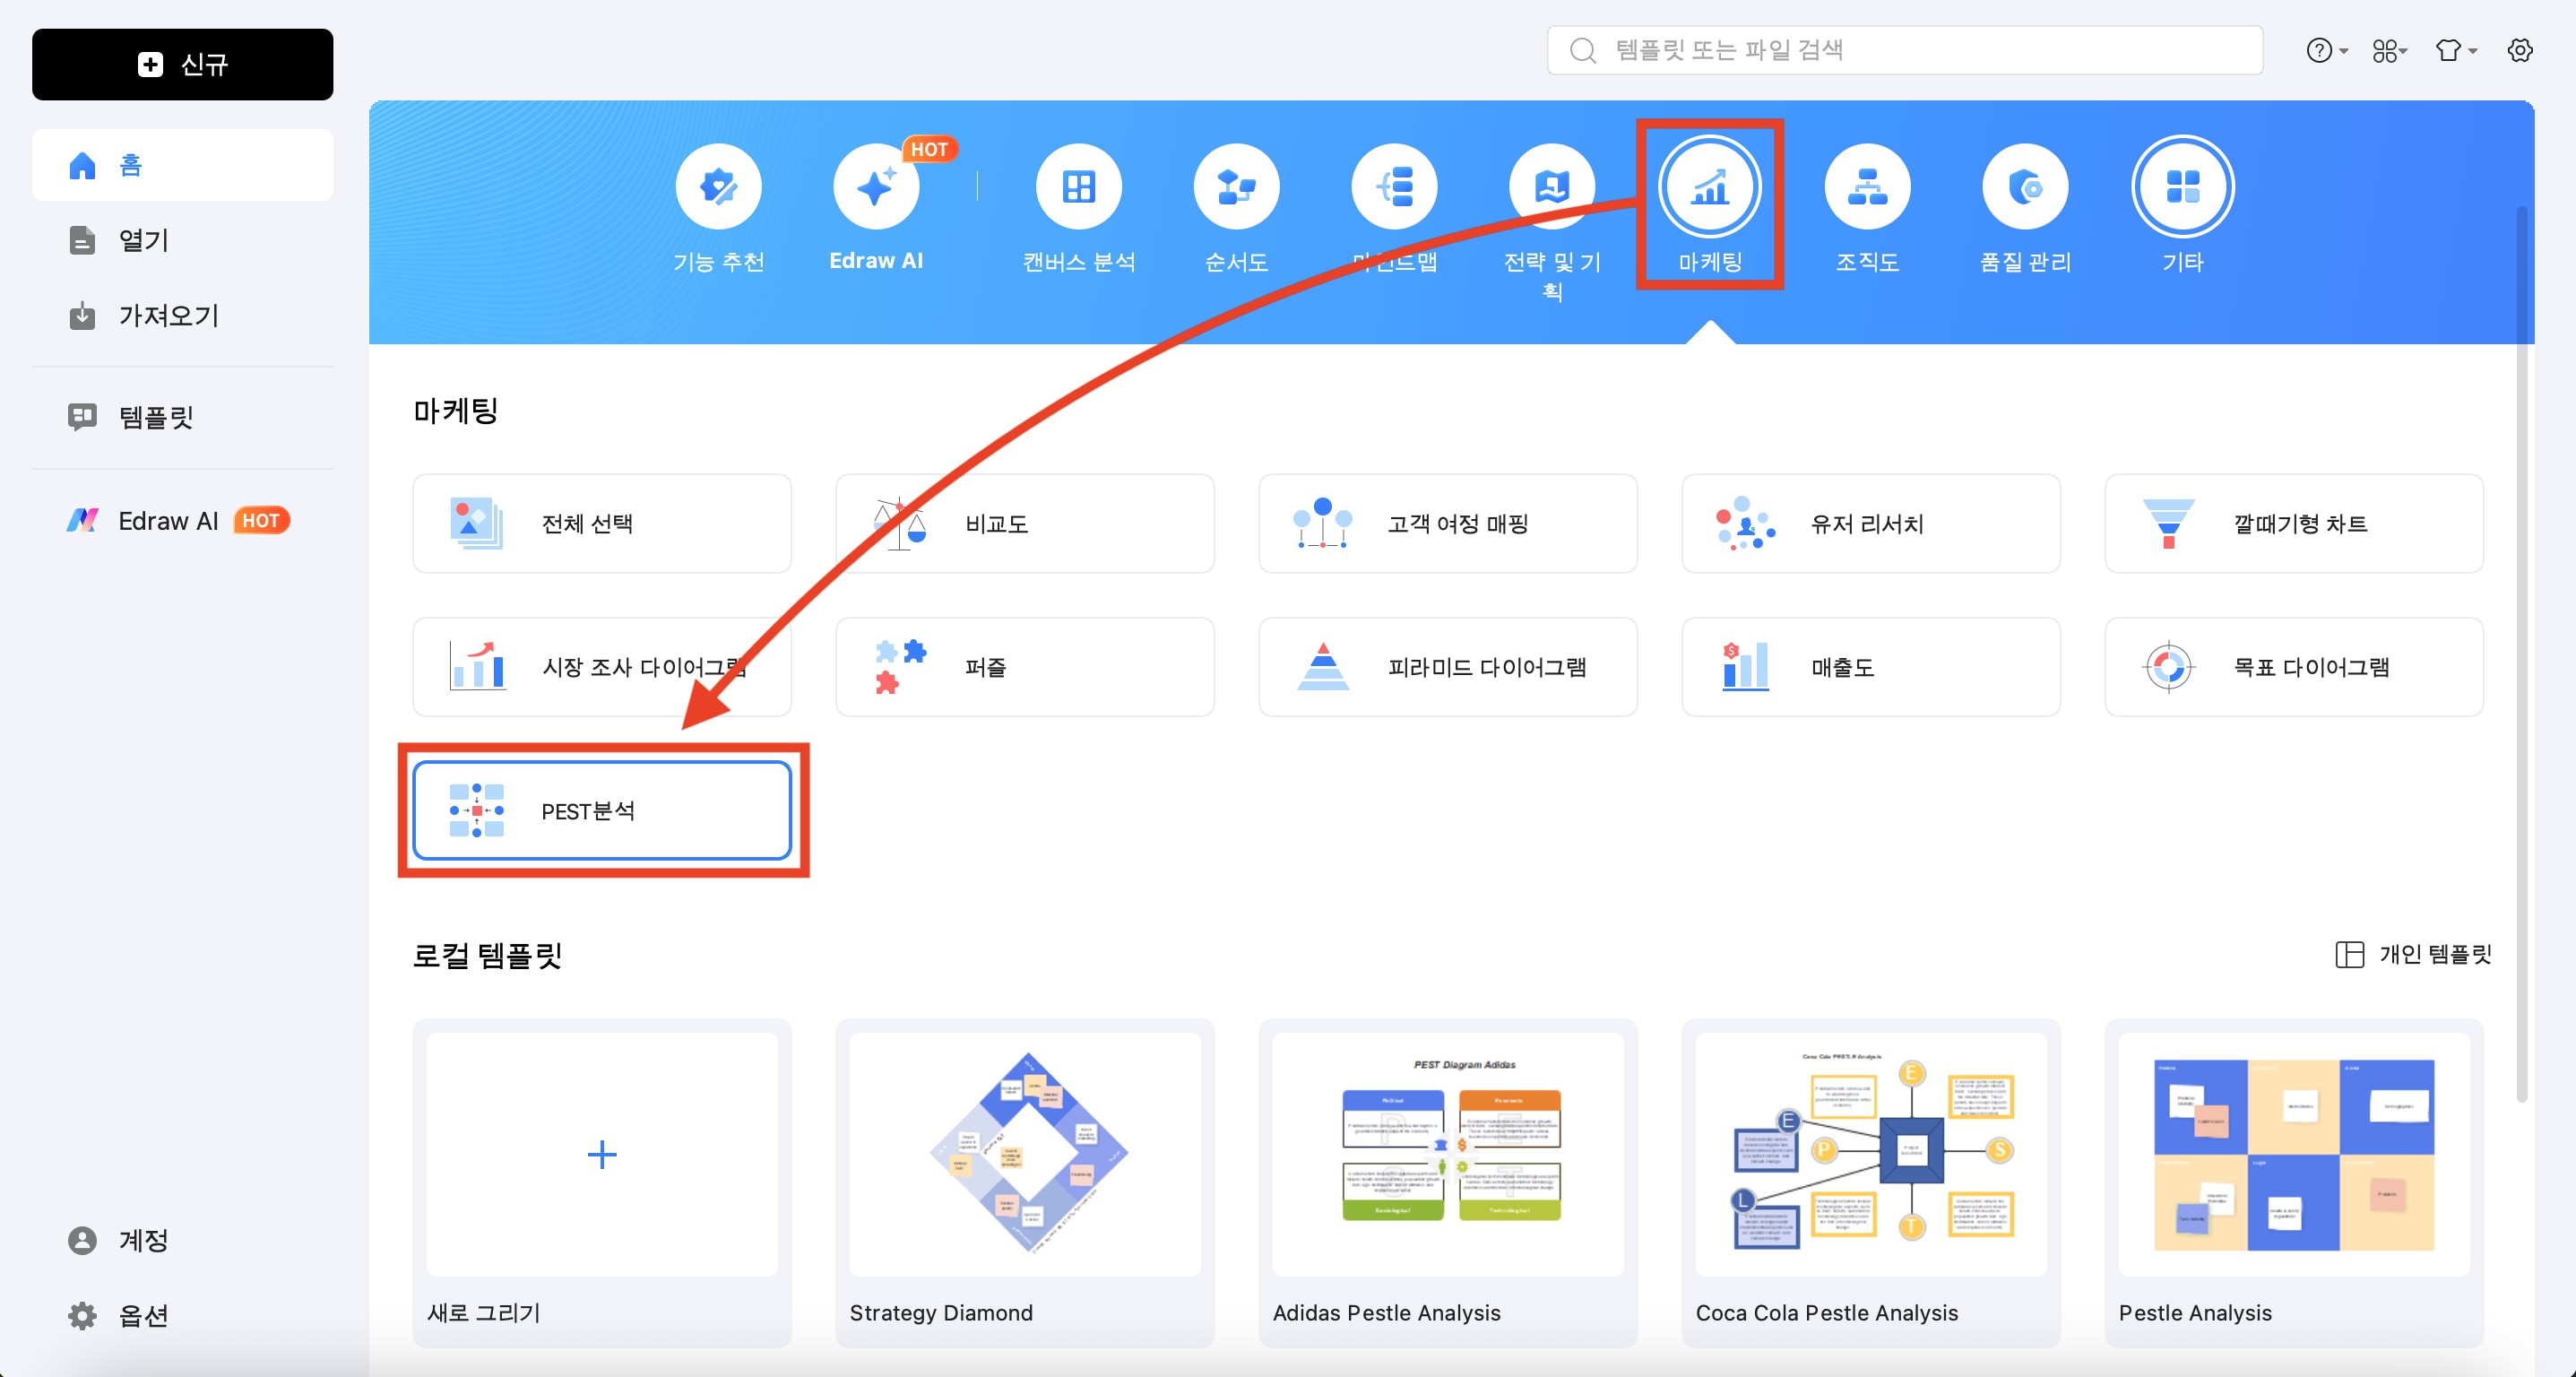Choose the 조직도 org chart category
This screenshot has height=1377, width=2576.
[x=1867, y=187]
